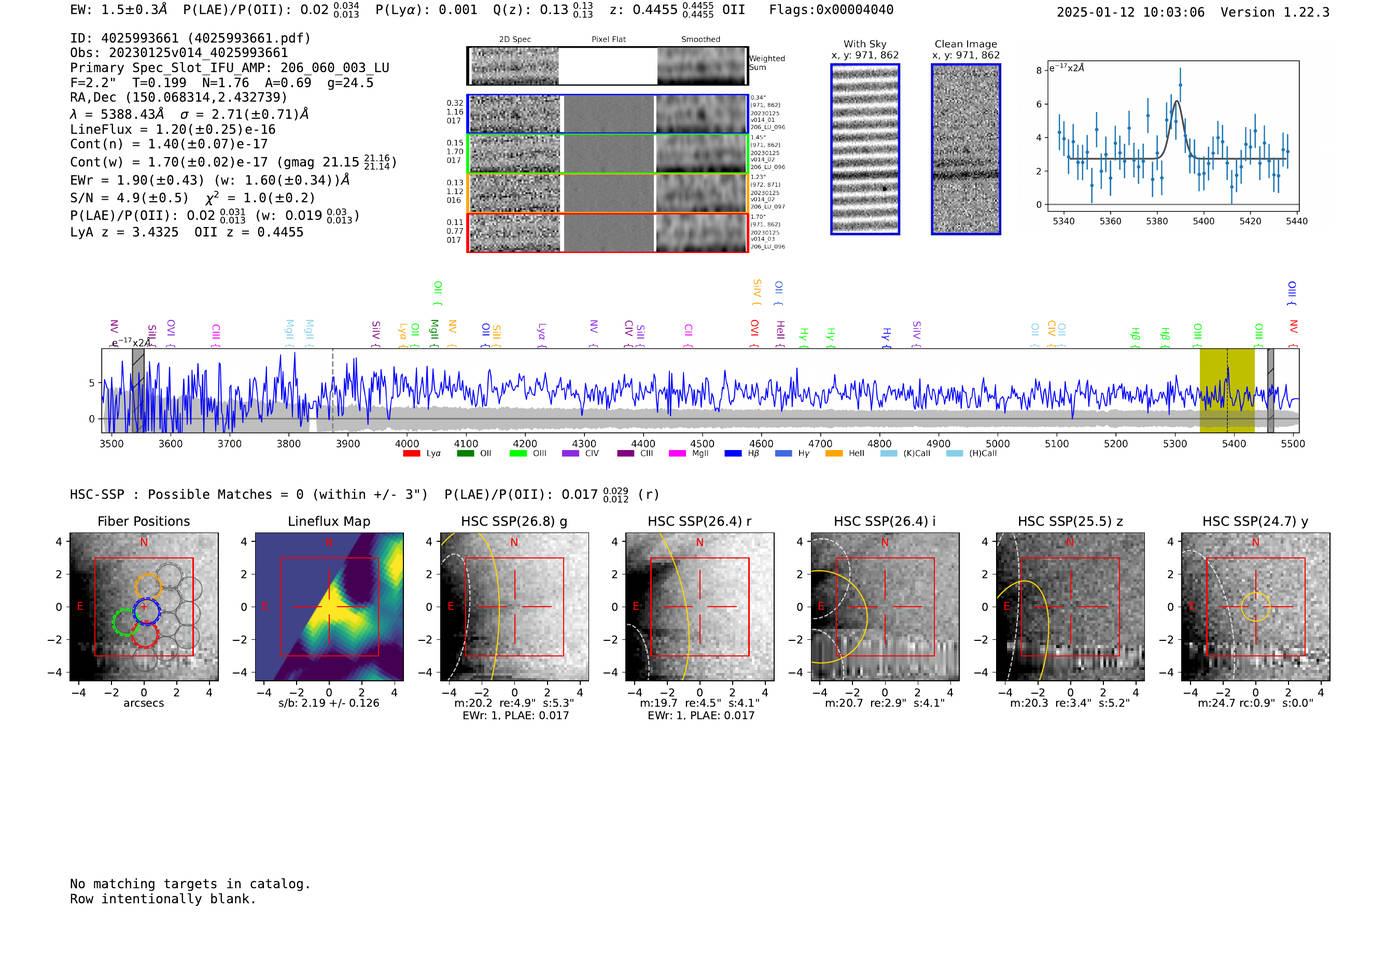Click the S/N = 4.9(±0.5) line
Screen dimensions: 1400x953
193,198
